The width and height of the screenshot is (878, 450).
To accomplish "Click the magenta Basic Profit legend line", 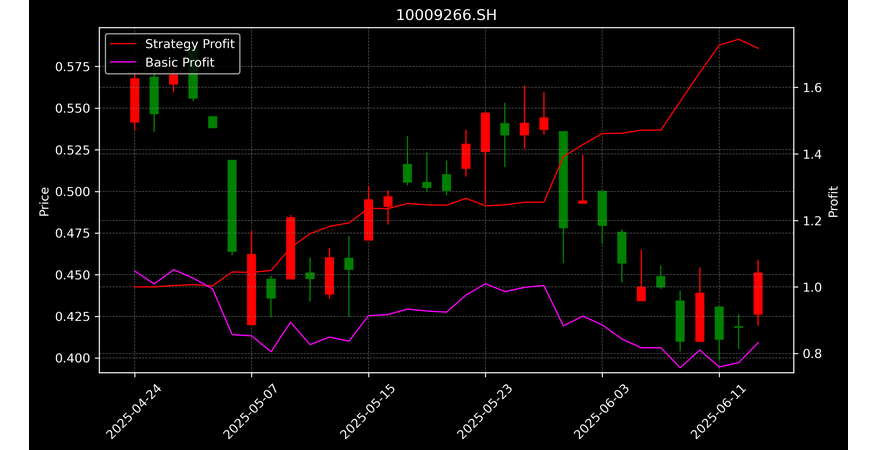I will coord(123,63).
